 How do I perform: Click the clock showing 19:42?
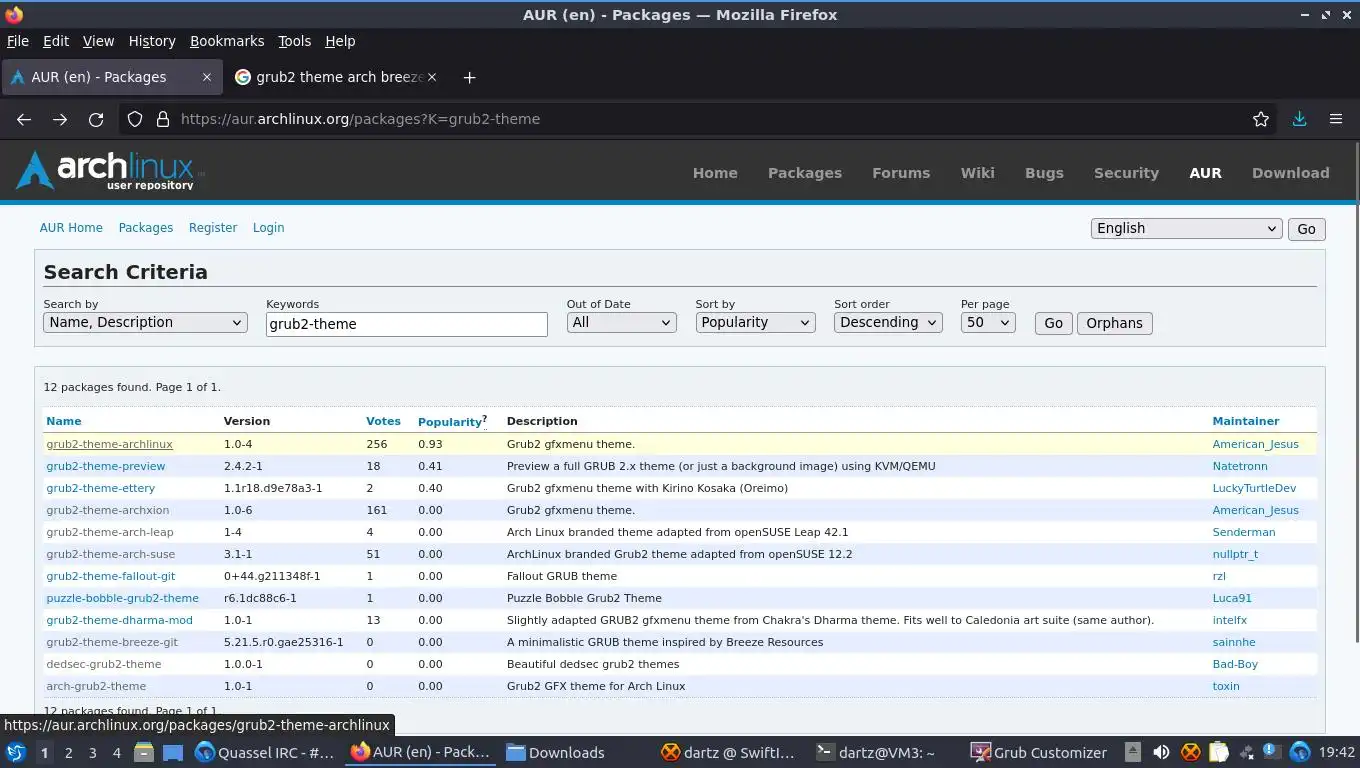(1337, 753)
